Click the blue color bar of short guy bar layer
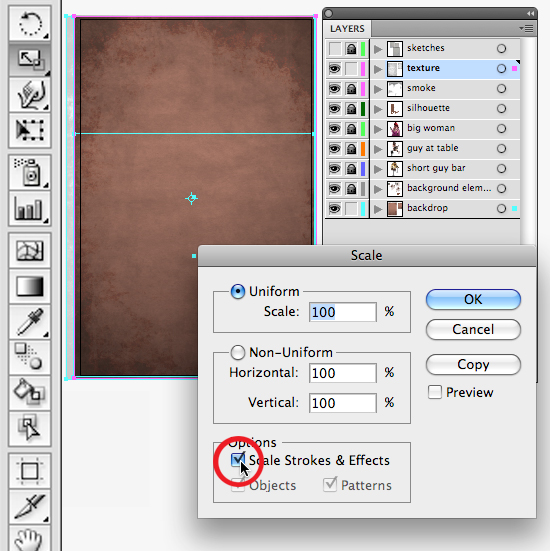The width and height of the screenshot is (550, 551). tap(363, 169)
